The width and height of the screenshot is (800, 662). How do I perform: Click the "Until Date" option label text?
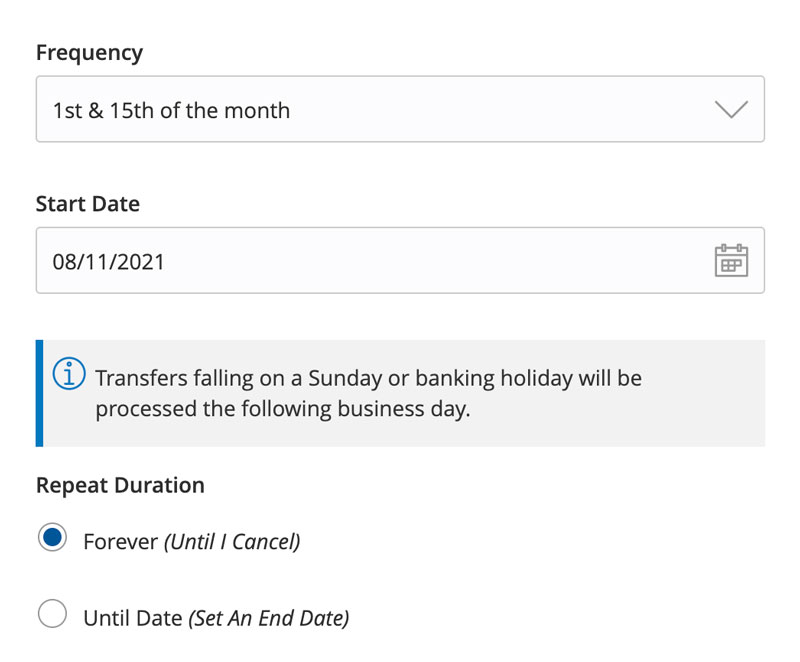pyautogui.click(x=133, y=618)
